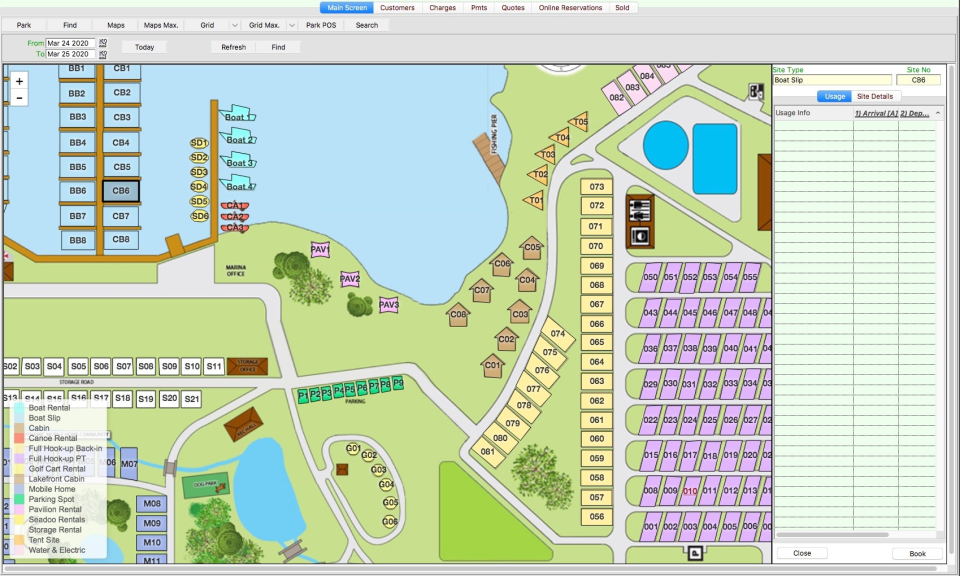The width and height of the screenshot is (960, 576).
Task: Collapse the Usage Info column with the chevron
Action: click(939, 112)
